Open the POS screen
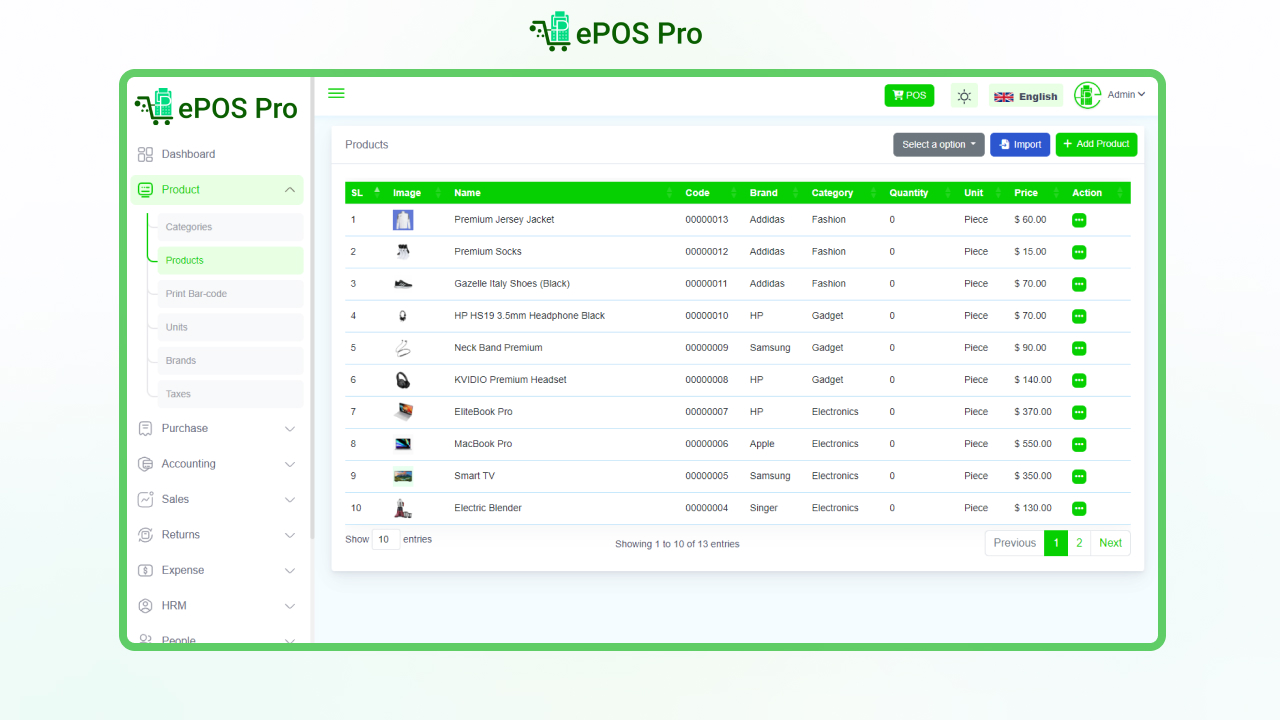This screenshot has height=720, width=1280. pos(908,95)
